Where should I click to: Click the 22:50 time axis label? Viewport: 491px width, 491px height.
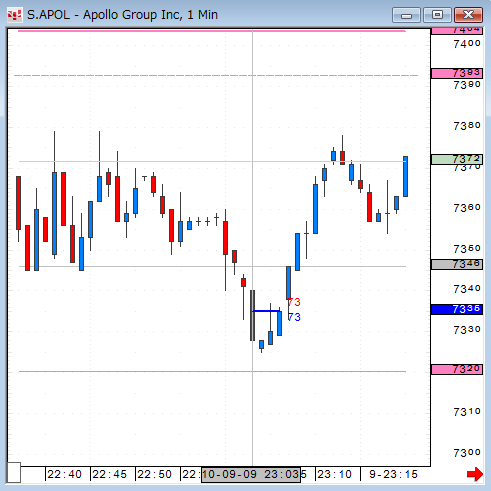pos(154,474)
